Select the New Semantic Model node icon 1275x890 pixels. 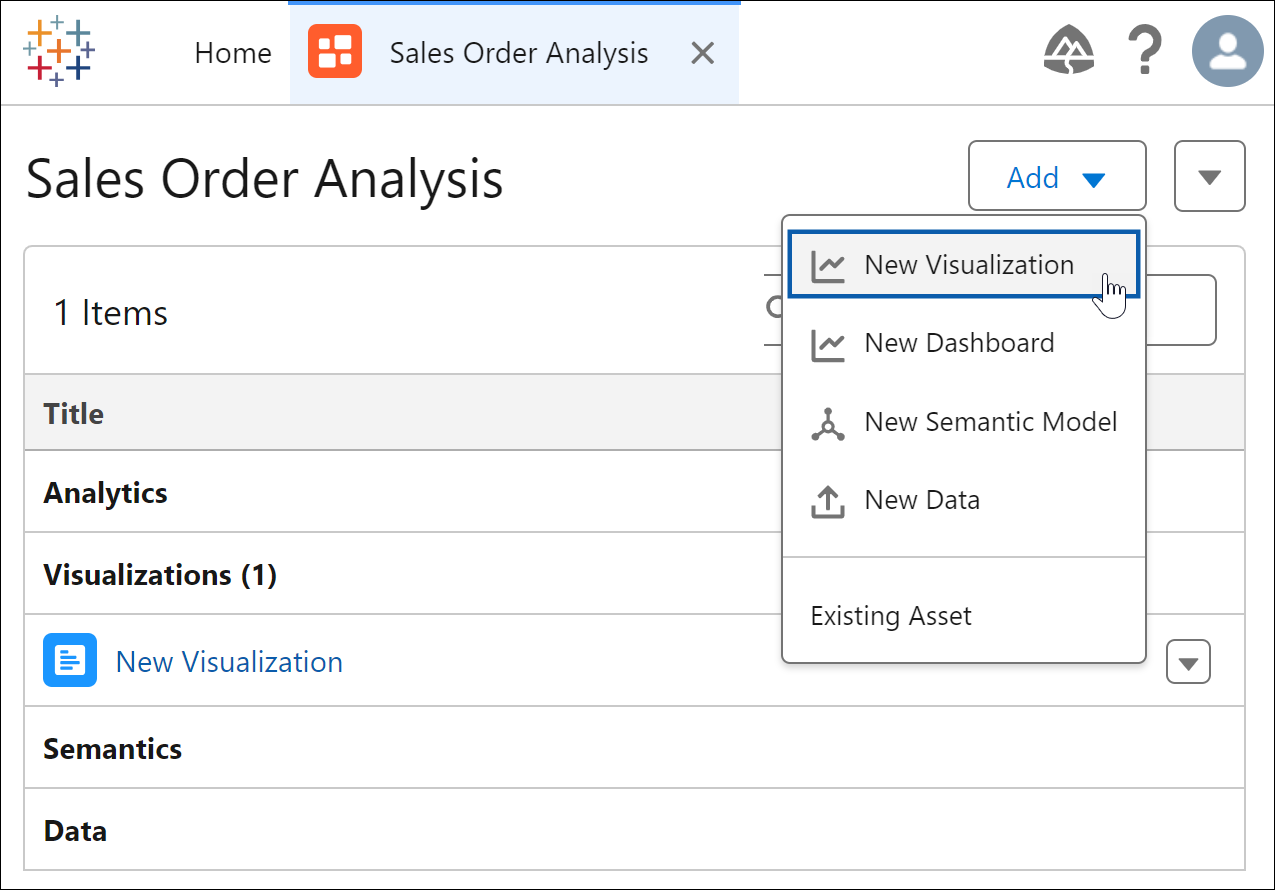click(x=828, y=422)
